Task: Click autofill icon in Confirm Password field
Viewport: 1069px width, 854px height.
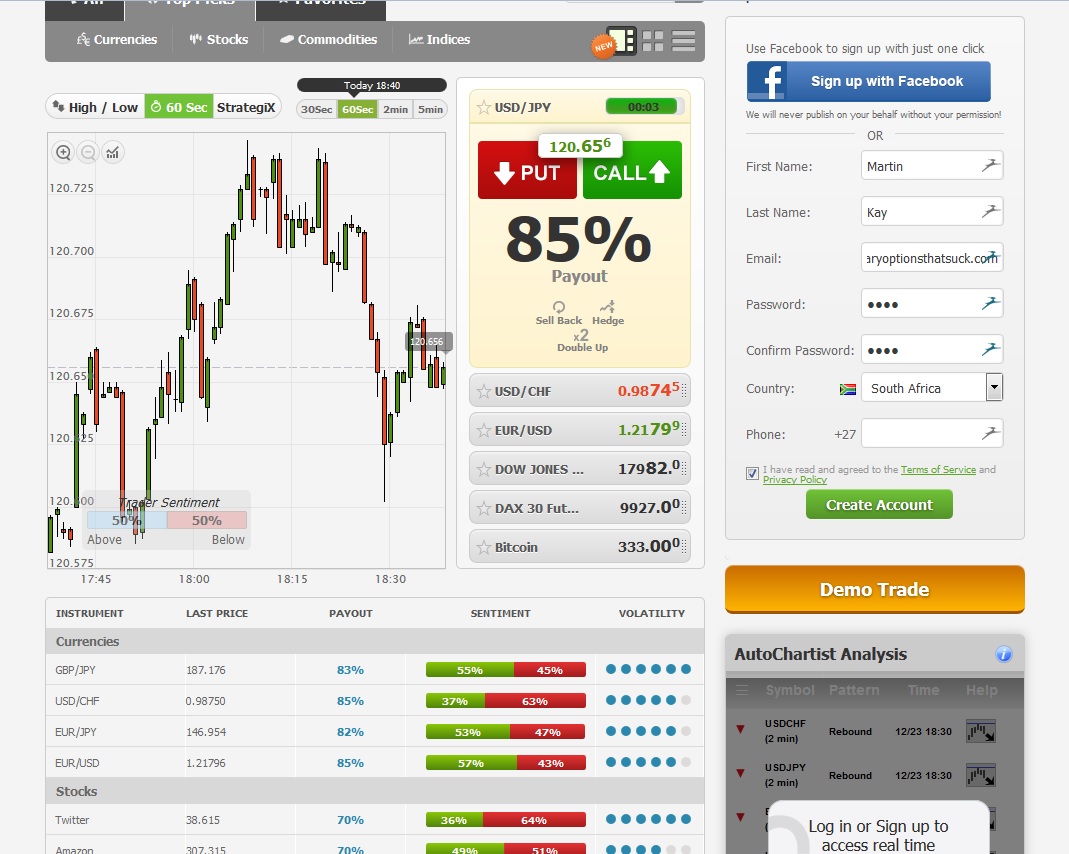Action: [991, 349]
